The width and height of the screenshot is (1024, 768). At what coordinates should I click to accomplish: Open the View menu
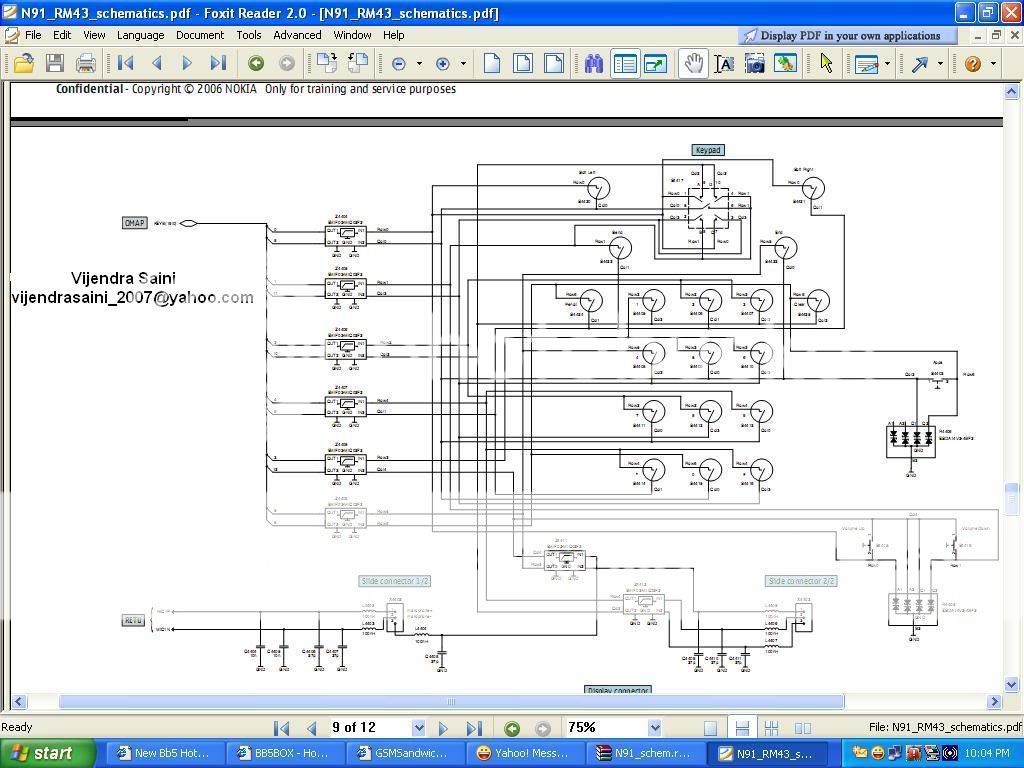(94, 35)
